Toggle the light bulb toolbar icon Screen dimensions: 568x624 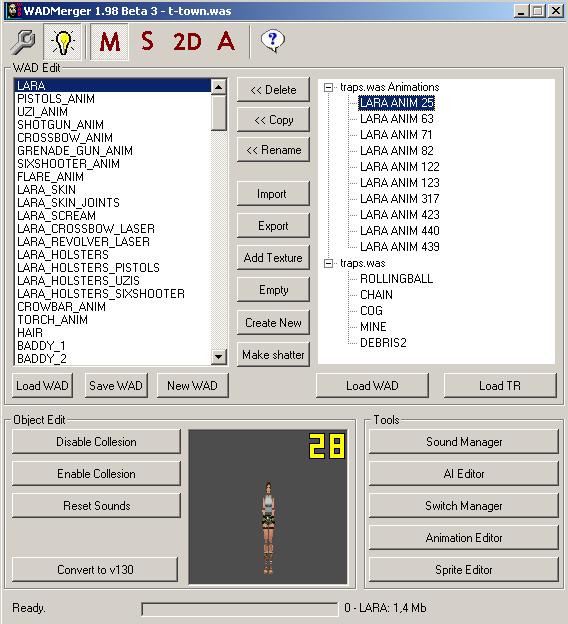pos(62,42)
